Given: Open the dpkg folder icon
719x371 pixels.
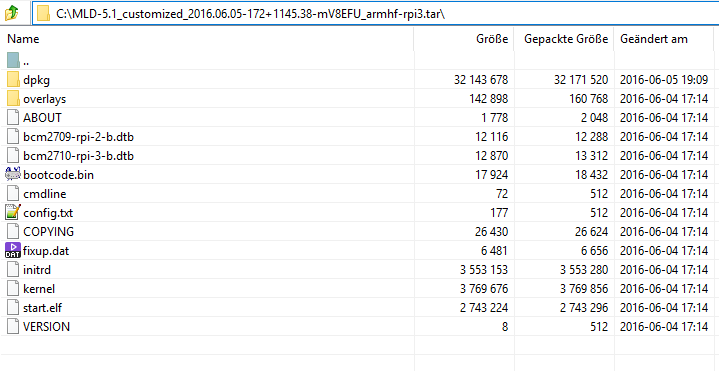Looking at the screenshot, I should click(13, 79).
